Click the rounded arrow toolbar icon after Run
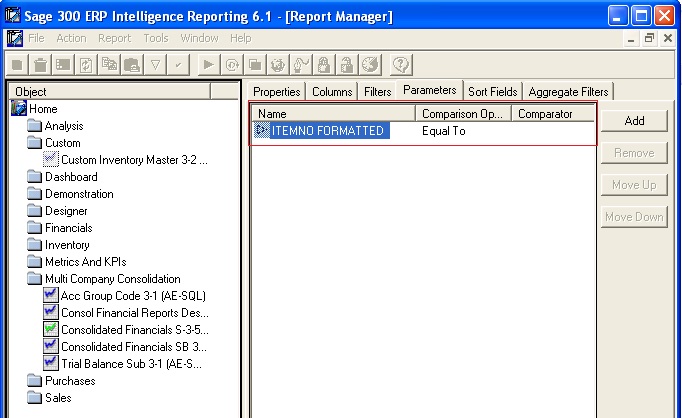The image size is (682, 418). tap(232, 65)
